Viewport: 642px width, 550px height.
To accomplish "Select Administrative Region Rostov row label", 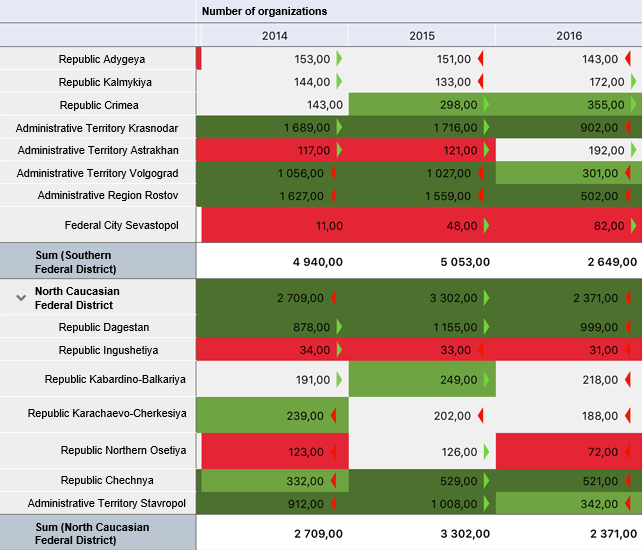I will (x=108, y=195).
